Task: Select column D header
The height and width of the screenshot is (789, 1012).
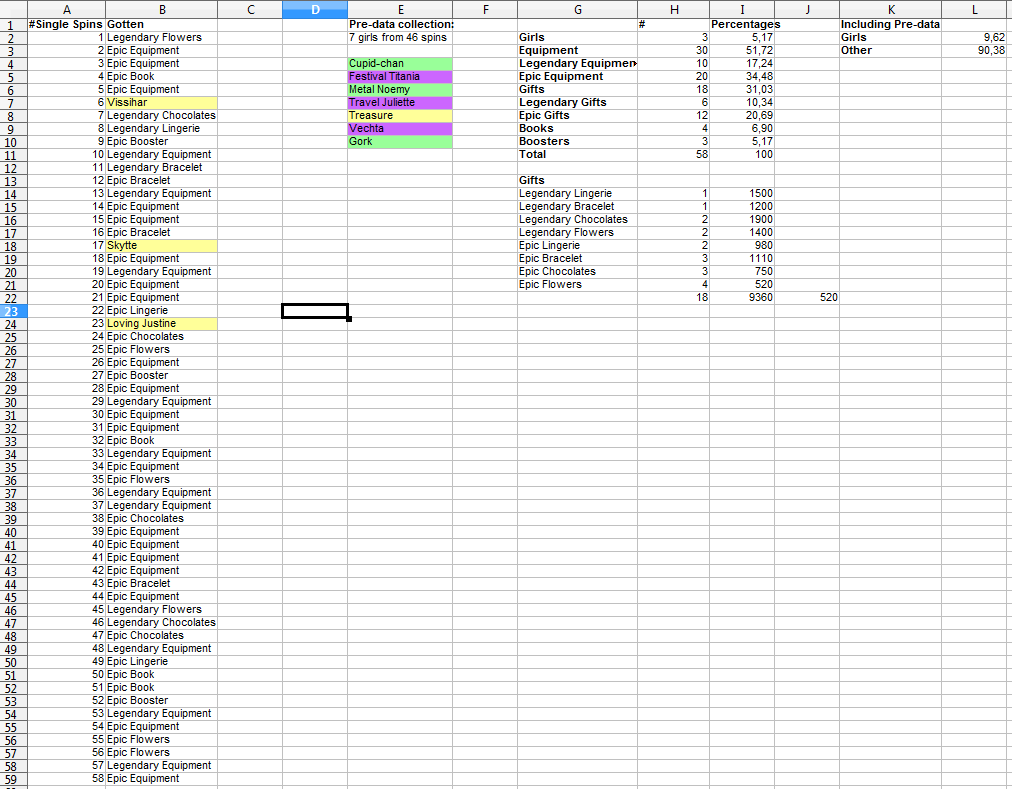Action: [x=314, y=9]
